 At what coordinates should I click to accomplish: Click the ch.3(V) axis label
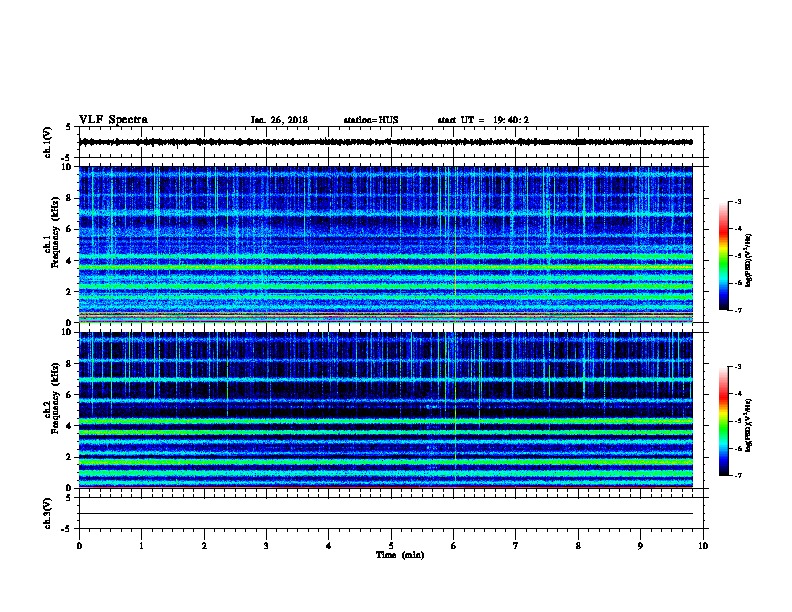47,513
